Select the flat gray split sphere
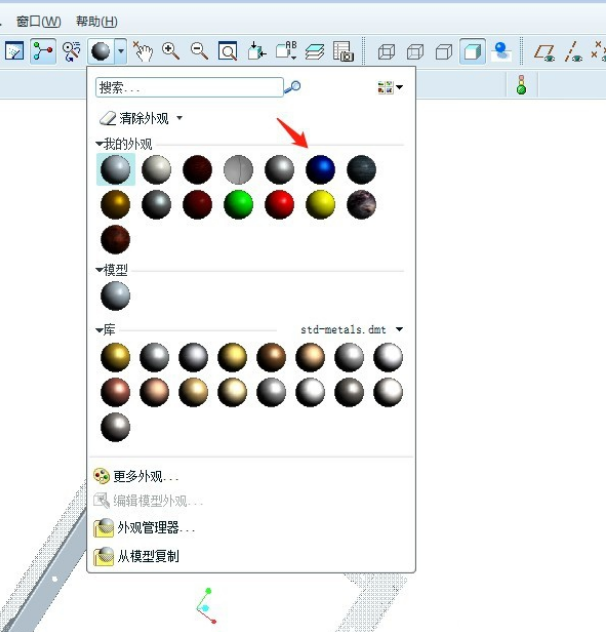The width and height of the screenshot is (606, 632). 238,170
